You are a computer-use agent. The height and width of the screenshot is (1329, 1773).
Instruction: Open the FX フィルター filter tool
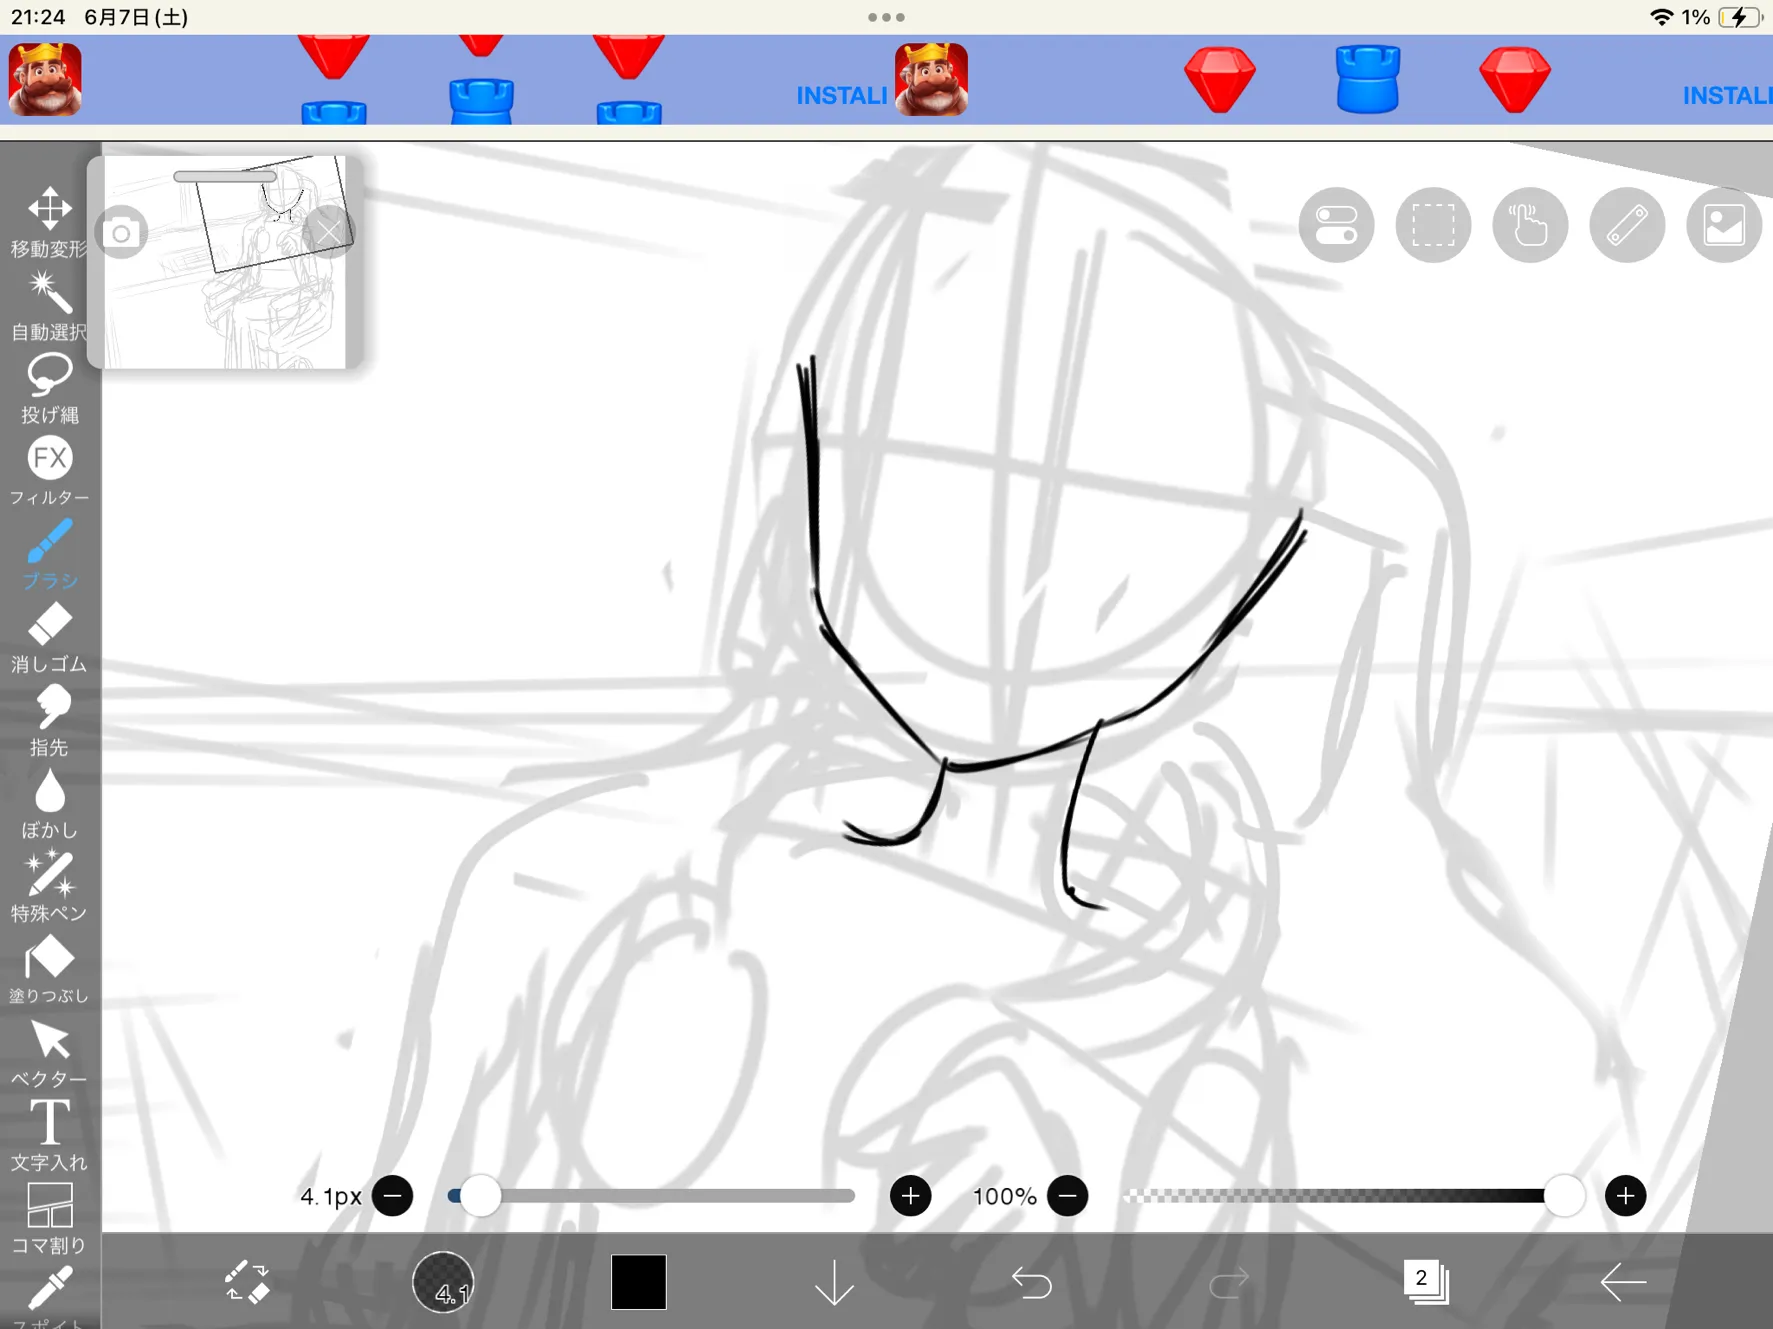[49, 470]
